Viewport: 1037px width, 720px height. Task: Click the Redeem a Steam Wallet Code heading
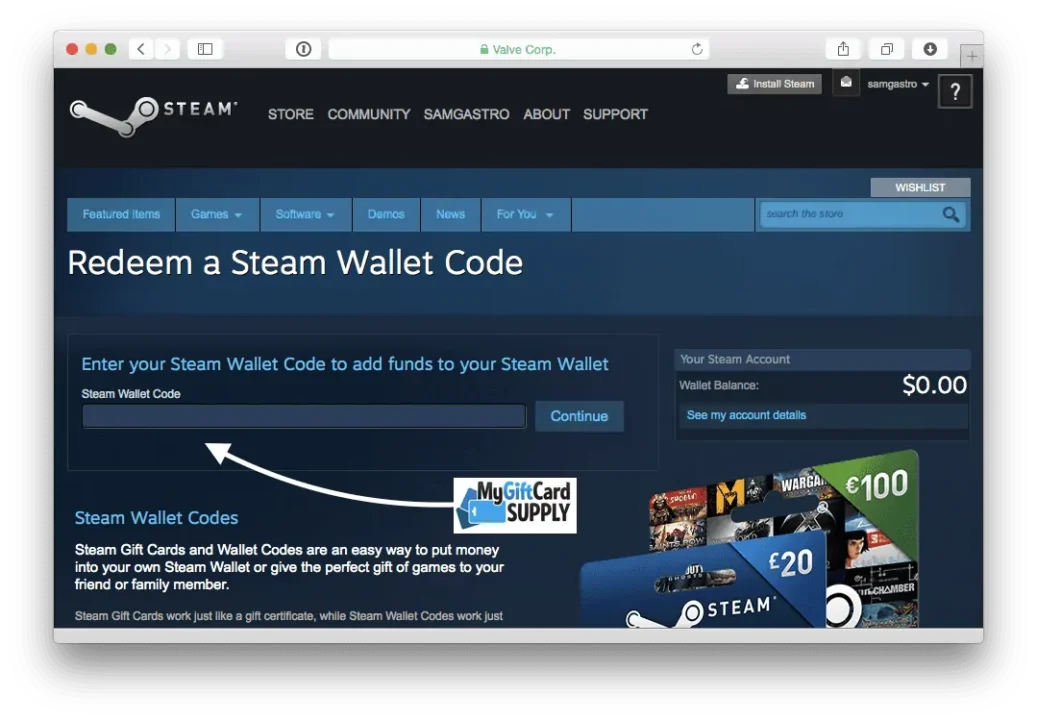(x=295, y=262)
